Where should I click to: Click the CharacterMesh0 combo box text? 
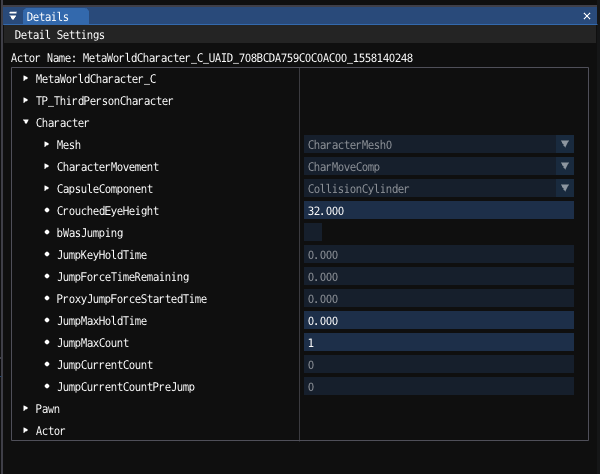click(350, 145)
